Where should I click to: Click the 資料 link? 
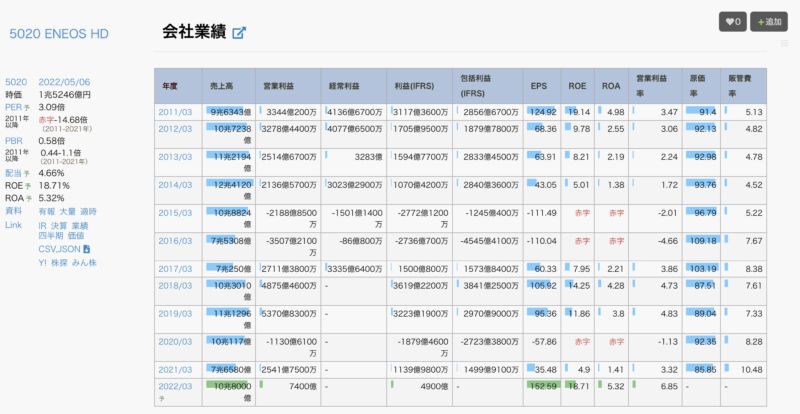click(13, 211)
